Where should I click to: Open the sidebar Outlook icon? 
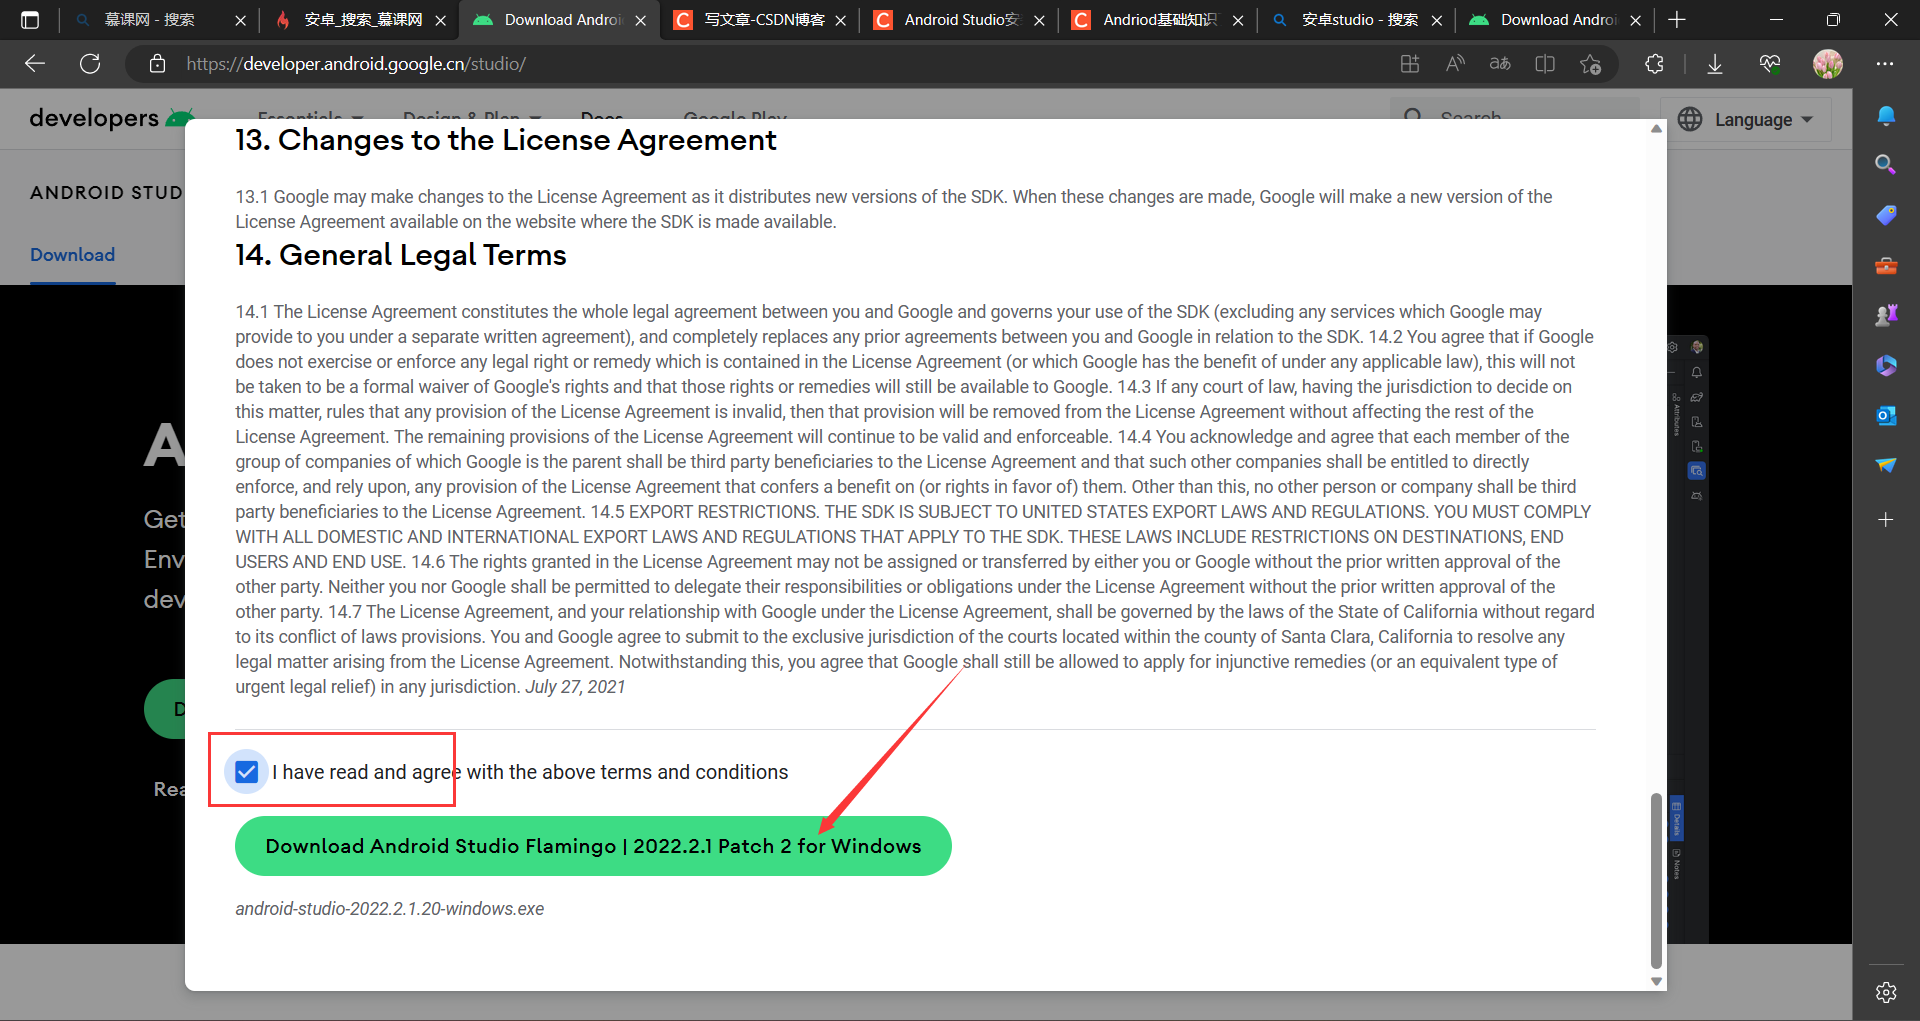[x=1886, y=415]
